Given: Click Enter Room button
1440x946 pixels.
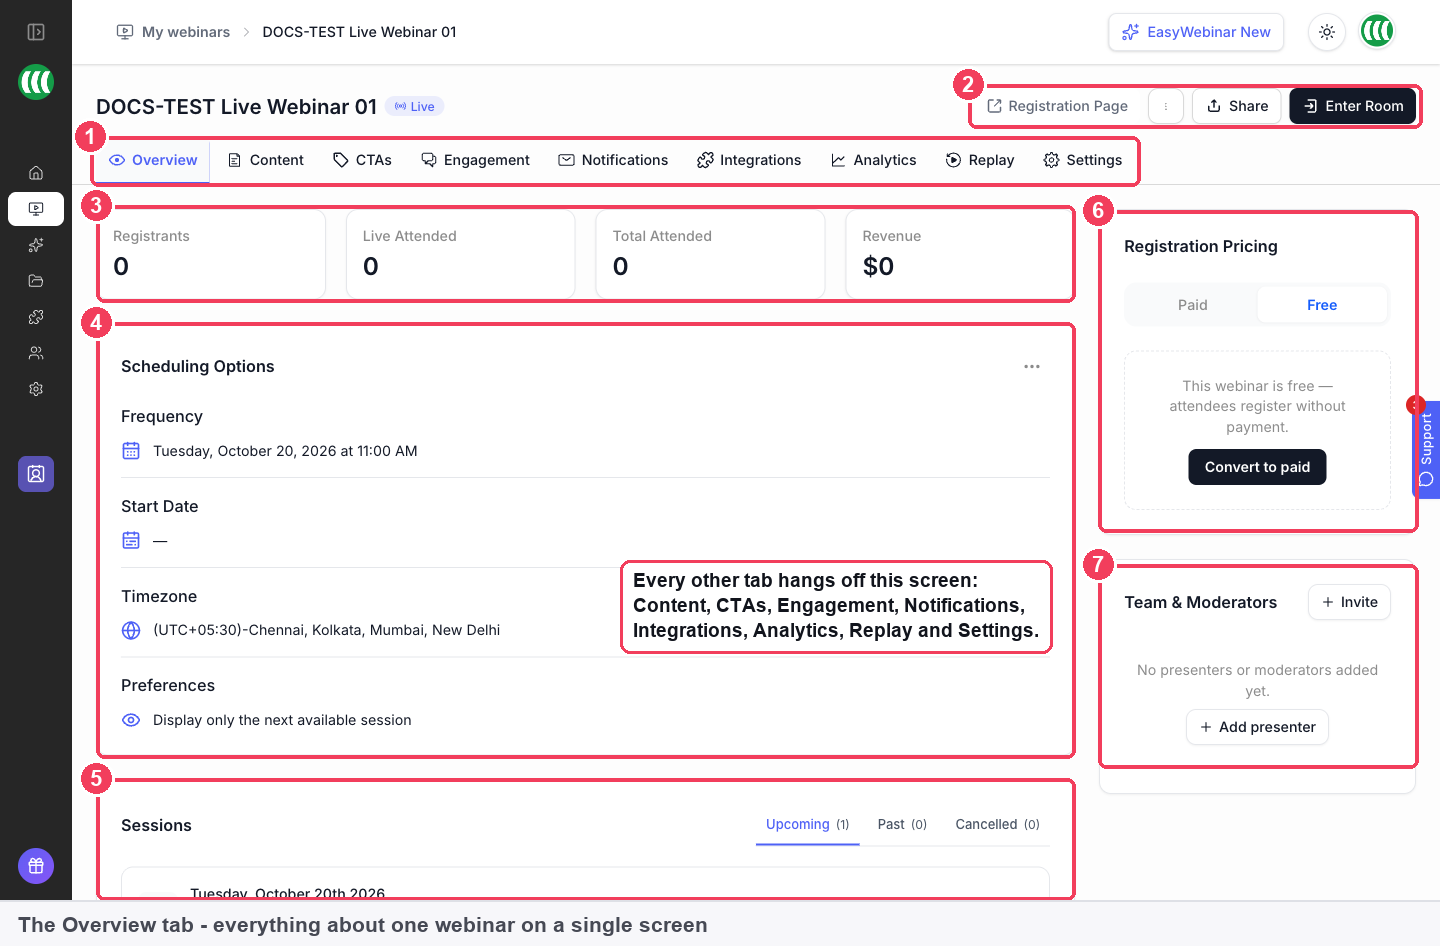Looking at the screenshot, I should [x=1353, y=106].
